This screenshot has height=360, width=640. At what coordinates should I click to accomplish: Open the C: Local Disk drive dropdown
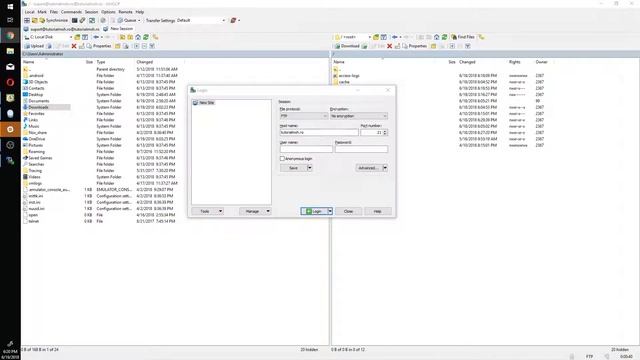pyautogui.click(x=48, y=37)
